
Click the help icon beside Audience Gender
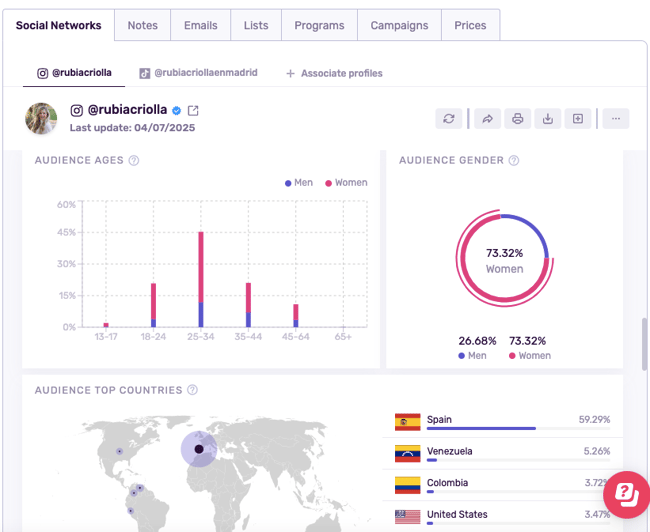click(x=513, y=160)
